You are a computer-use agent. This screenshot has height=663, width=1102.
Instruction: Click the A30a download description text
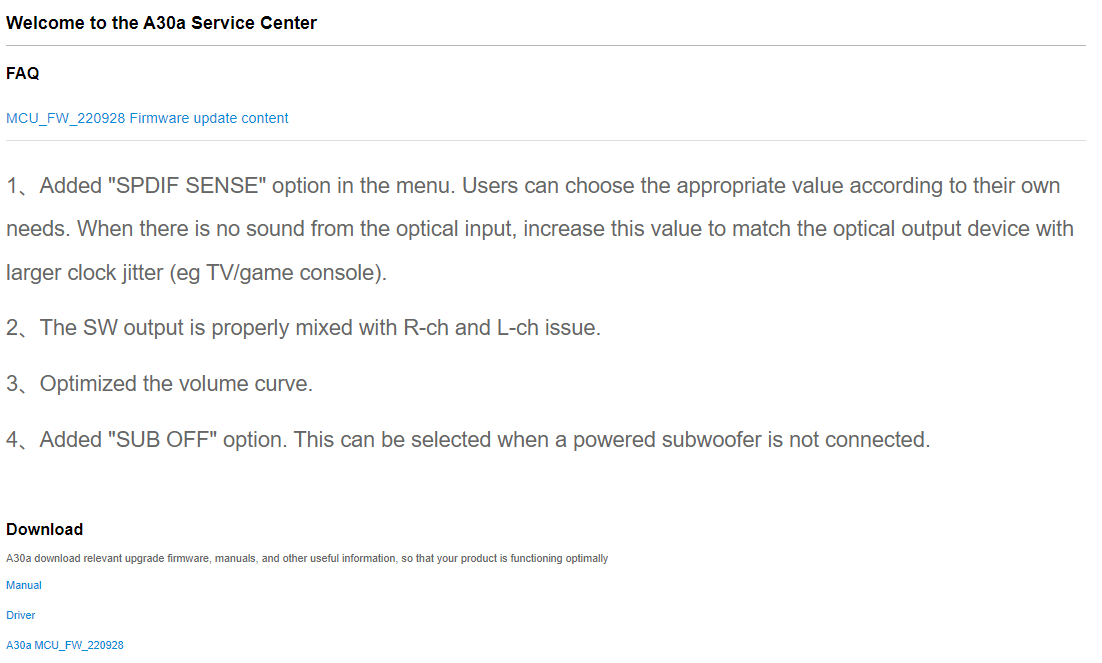(x=307, y=558)
